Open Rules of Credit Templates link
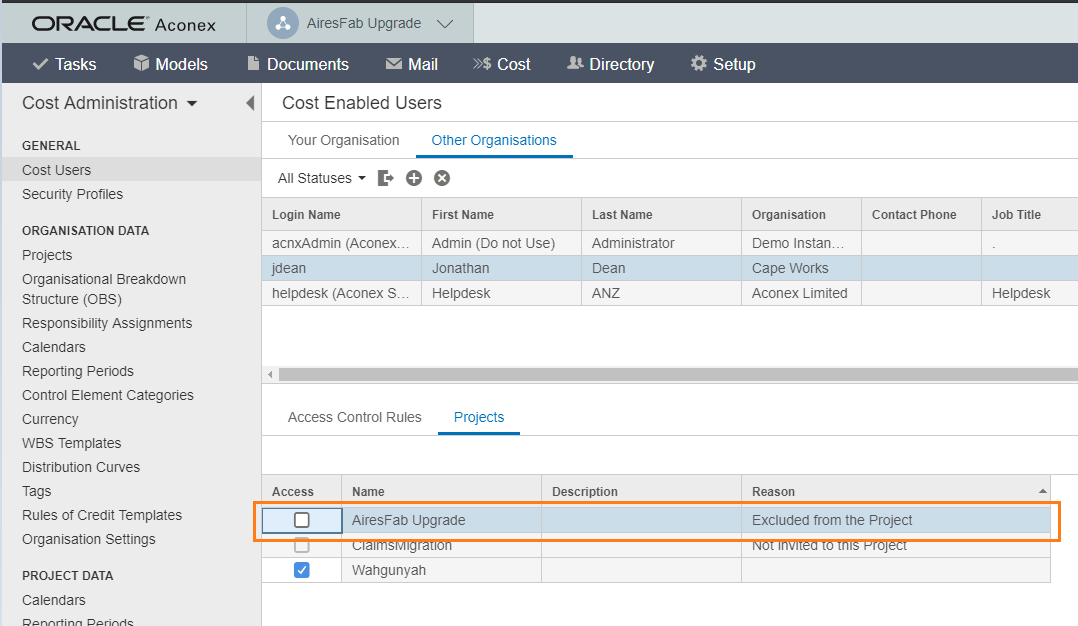Screen dimensions: 1078x626 pyautogui.click(x=102, y=515)
